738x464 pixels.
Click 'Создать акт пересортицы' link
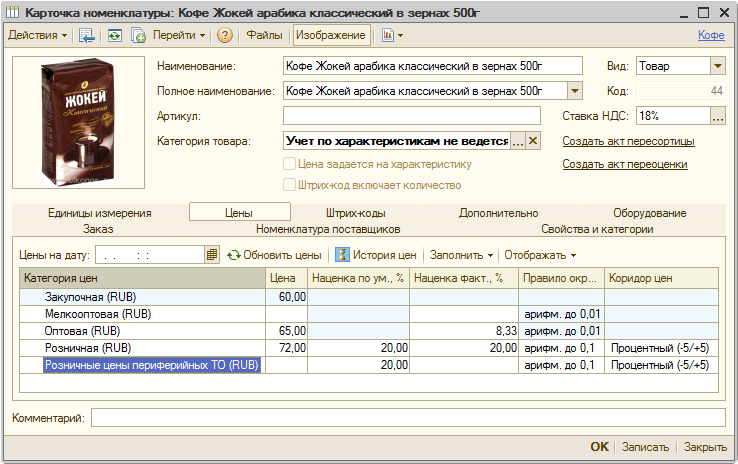[628, 141]
